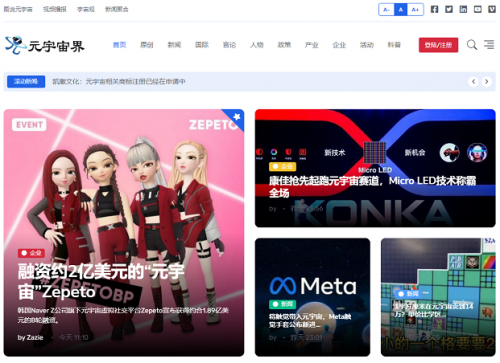
Task: Show previous headline in news ticker
Action: (474, 81)
